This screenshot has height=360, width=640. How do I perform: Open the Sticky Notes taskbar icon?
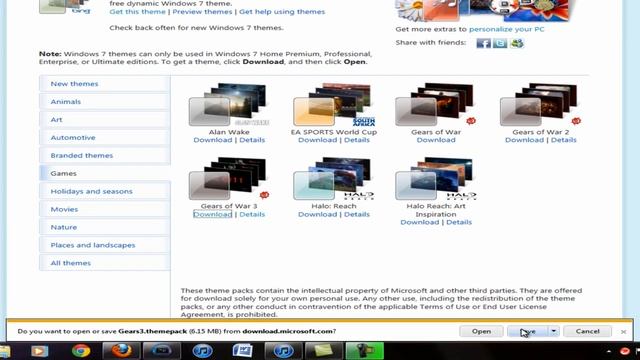coord(323,351)
